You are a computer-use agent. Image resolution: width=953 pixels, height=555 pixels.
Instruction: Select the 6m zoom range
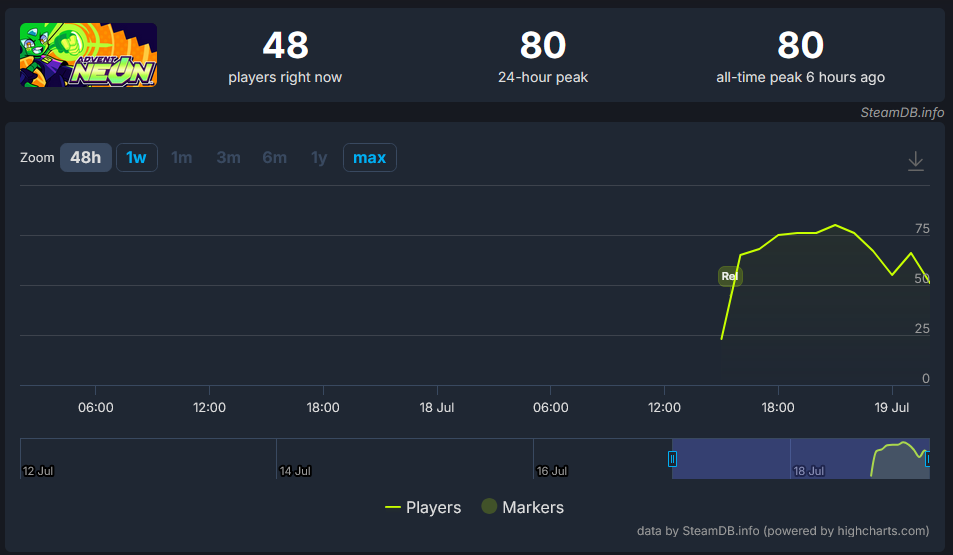pyautogui.click(x=275, y=157)
